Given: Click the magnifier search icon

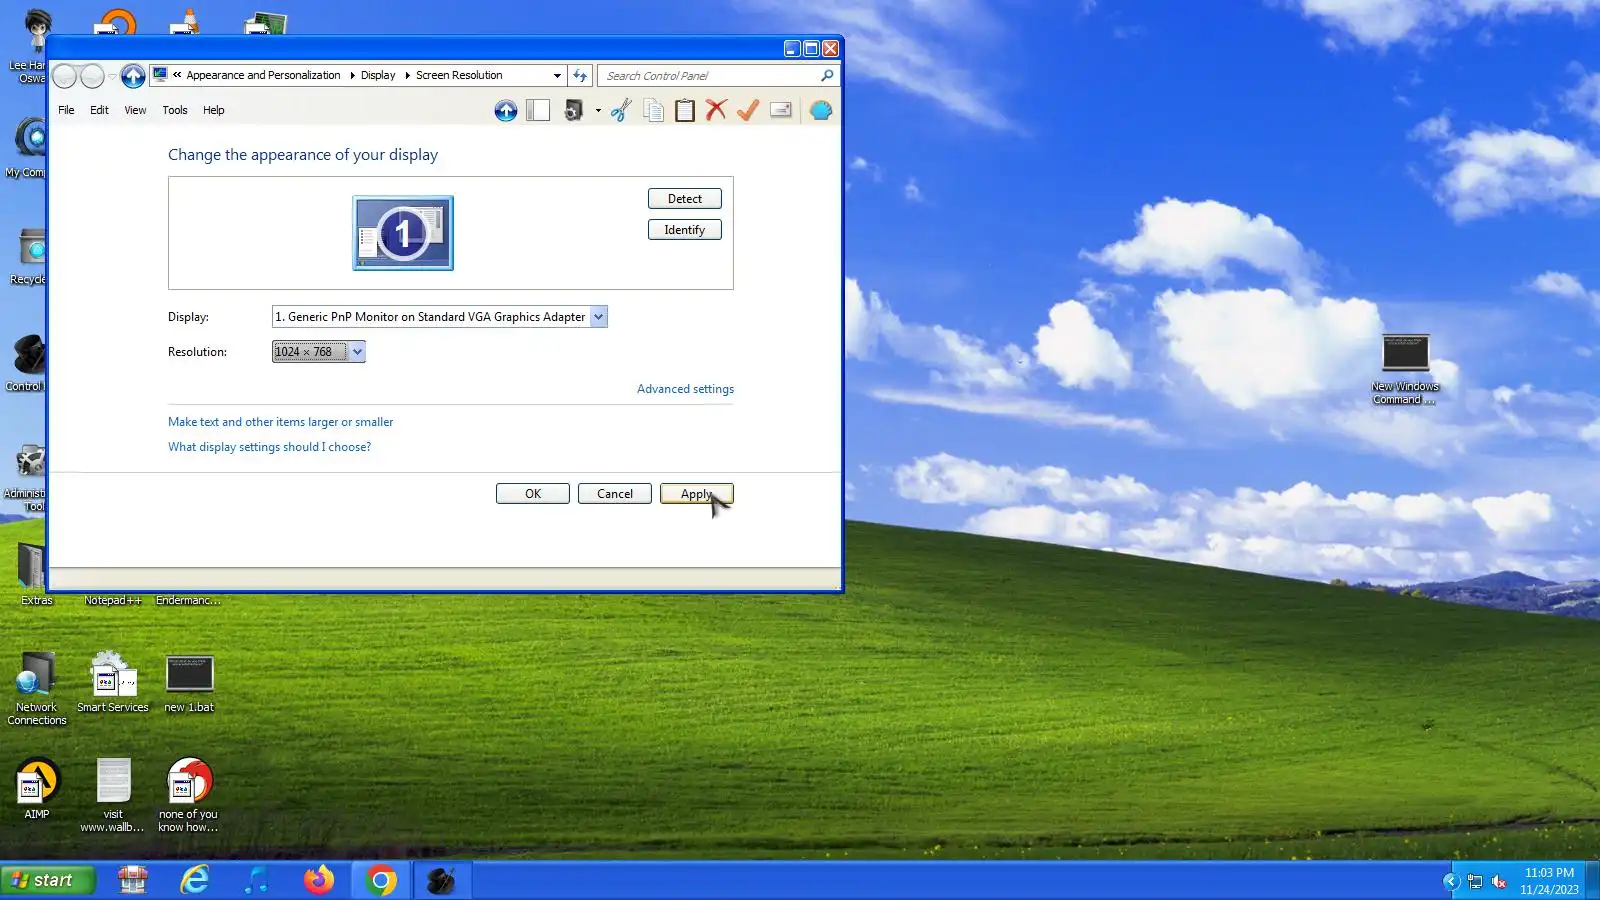Looking at the screenshot, I should coord(827,76).
